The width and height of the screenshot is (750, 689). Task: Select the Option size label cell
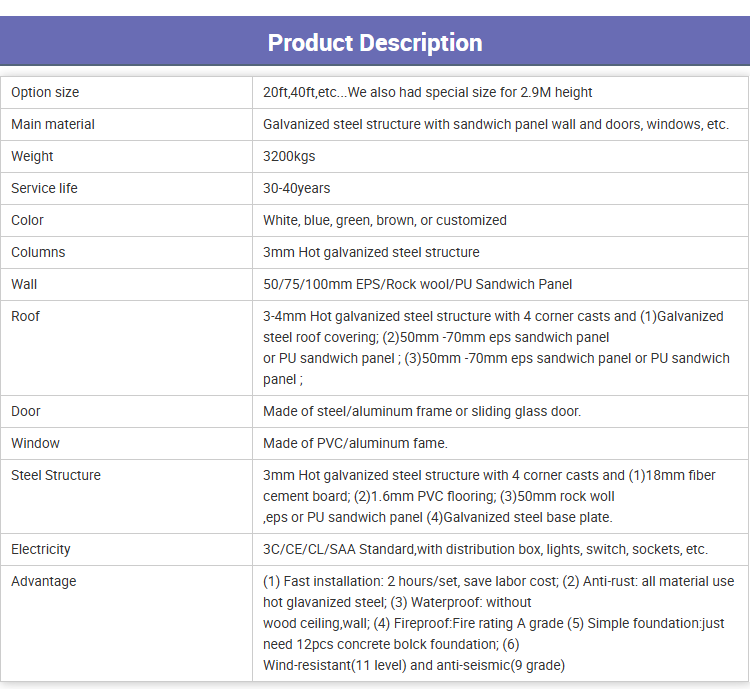tap(126, 92)
